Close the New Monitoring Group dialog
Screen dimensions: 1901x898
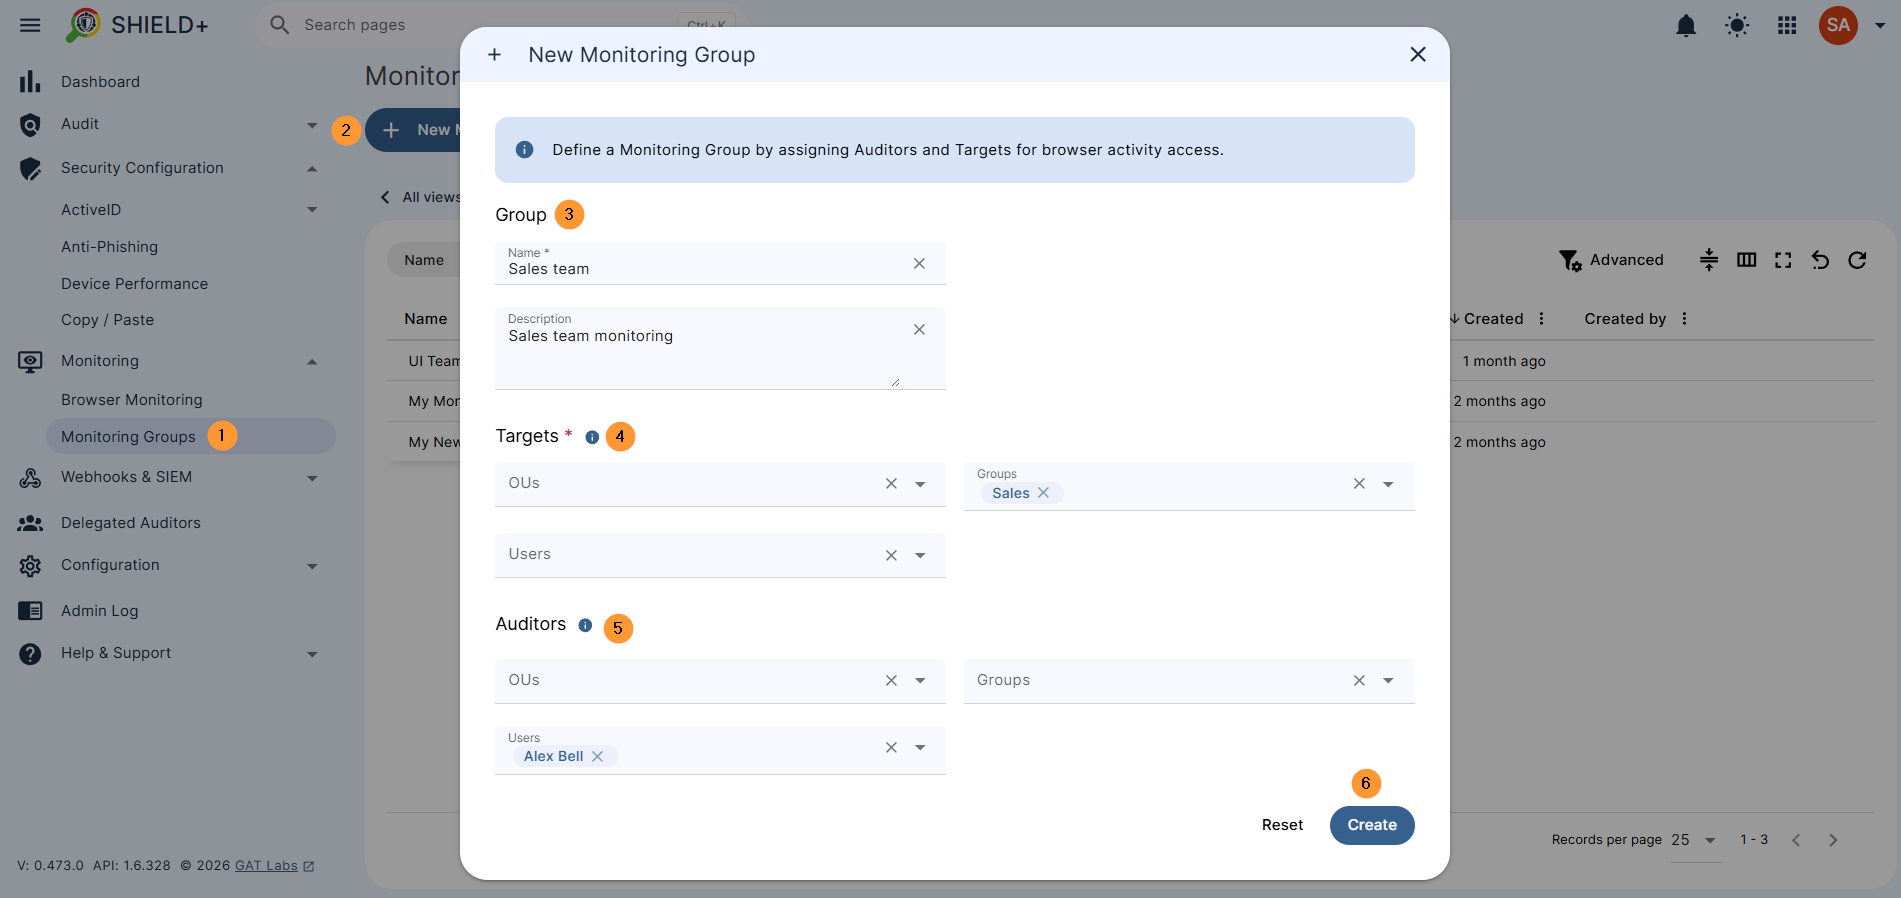(x=1418, y=54)
